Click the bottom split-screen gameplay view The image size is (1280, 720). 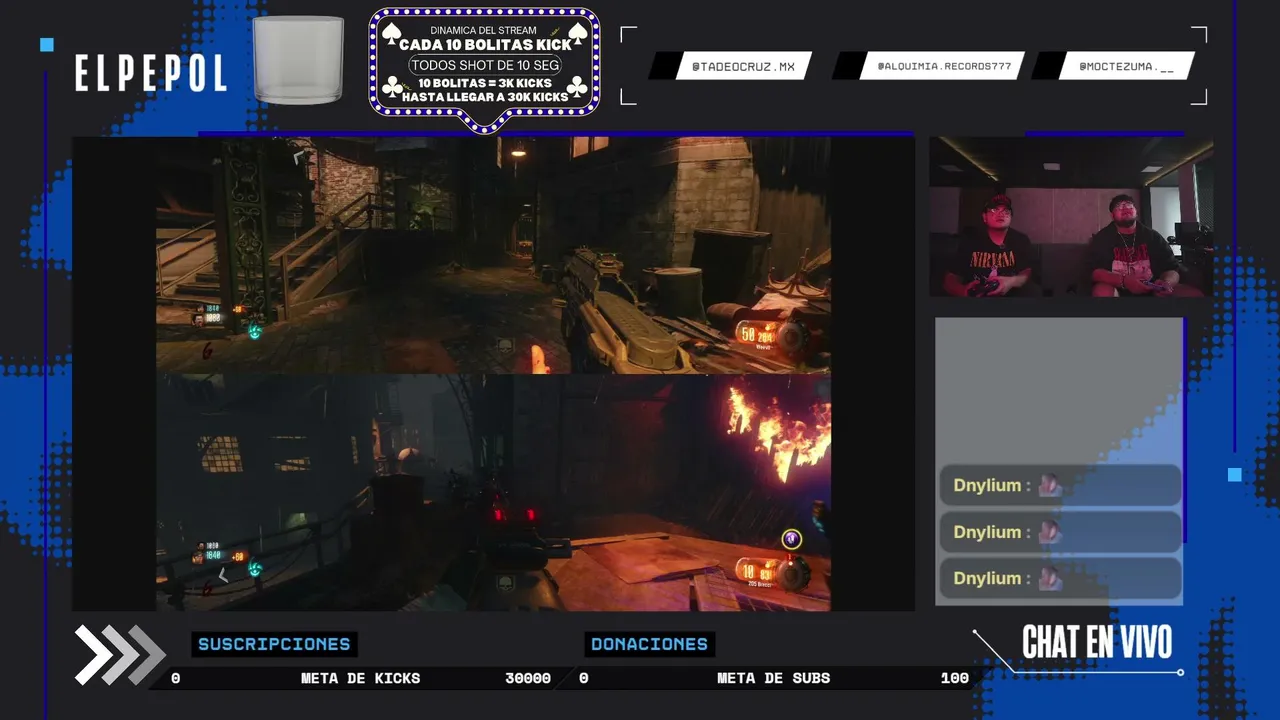[493, 492]
